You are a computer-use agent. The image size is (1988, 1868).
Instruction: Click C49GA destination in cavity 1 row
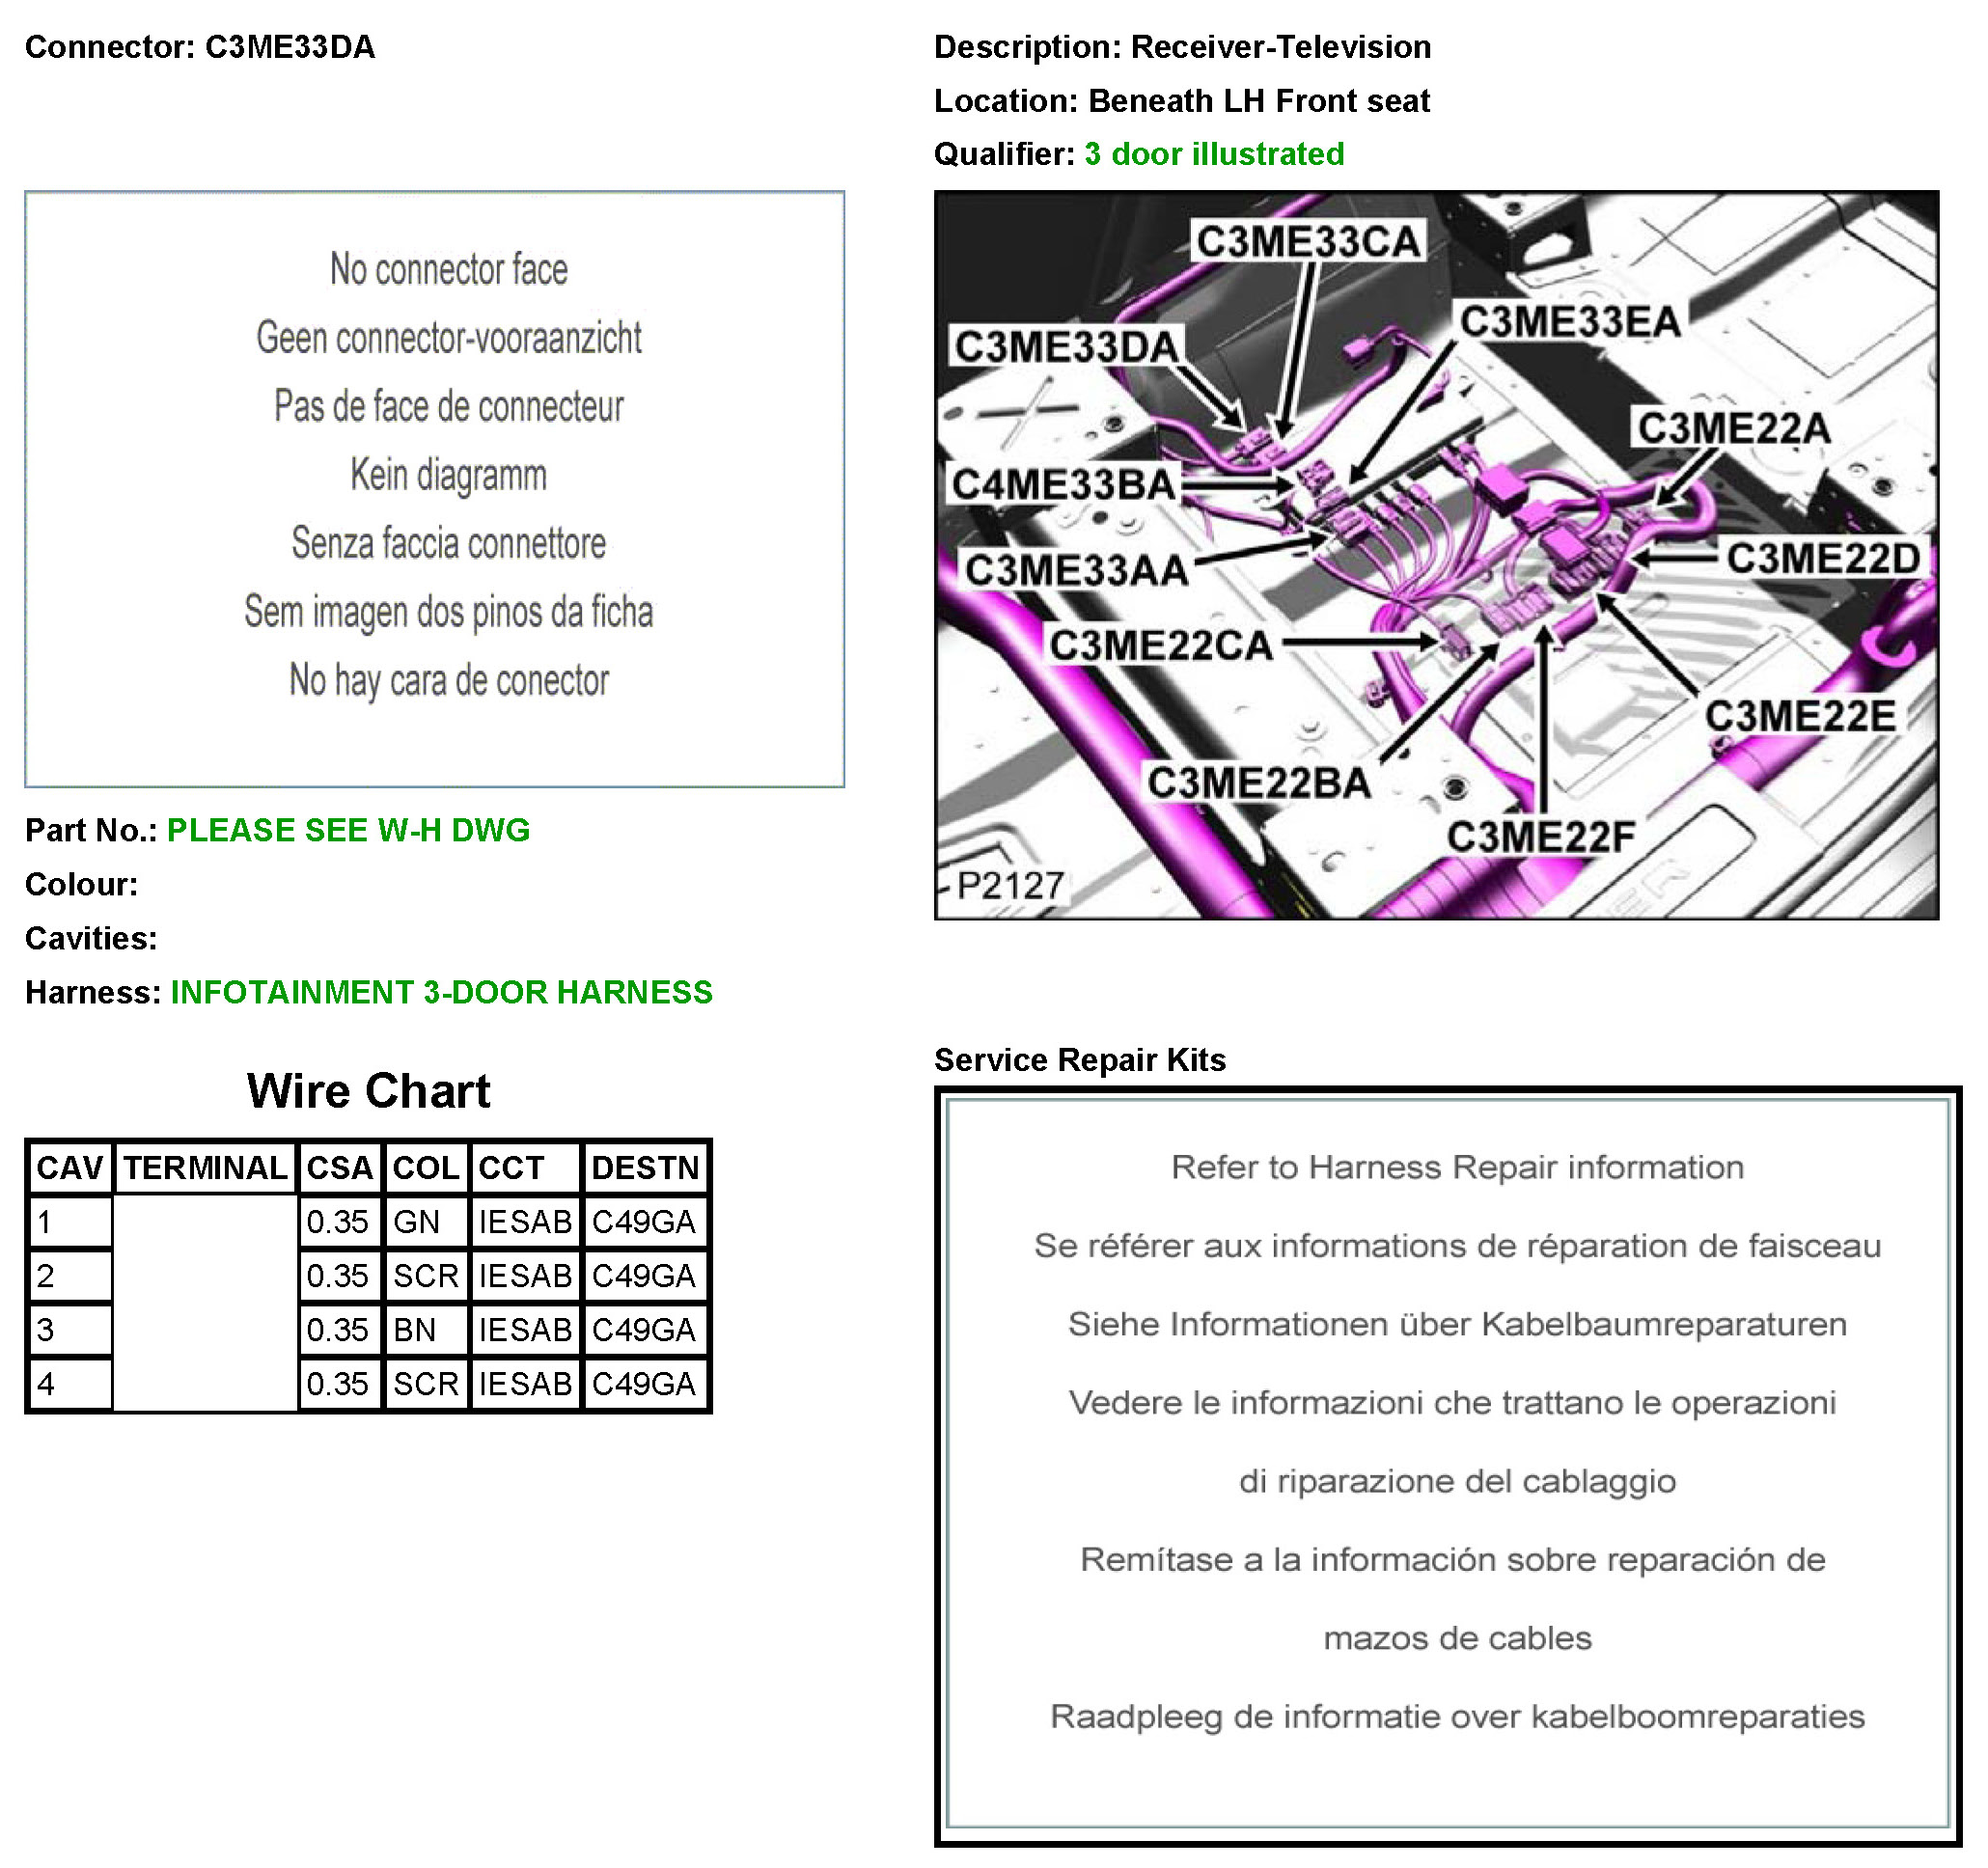[x=644, y=1222]
